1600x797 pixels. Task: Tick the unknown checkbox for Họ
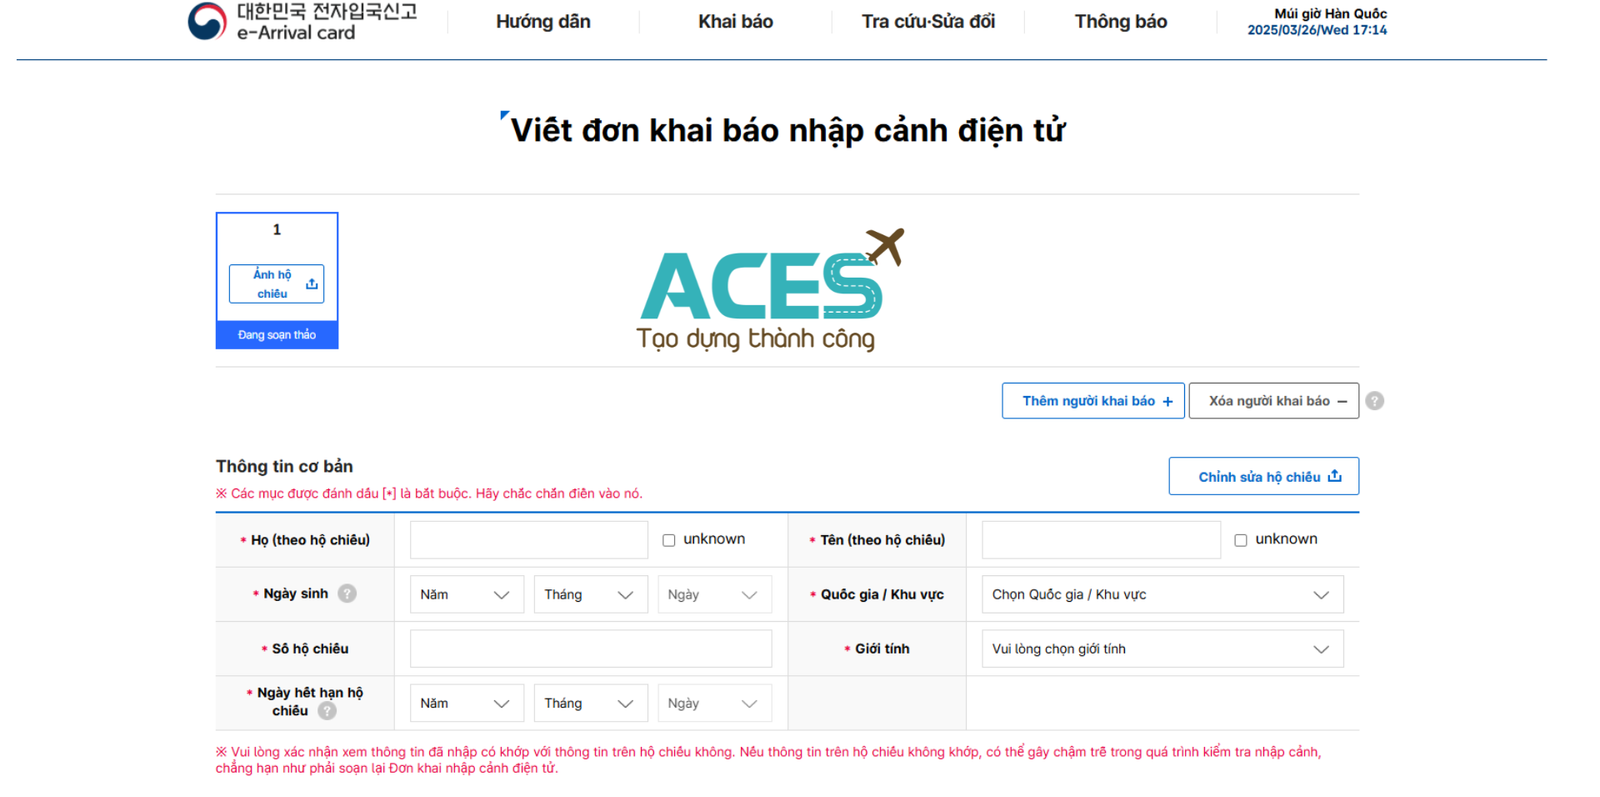(669, 540)
